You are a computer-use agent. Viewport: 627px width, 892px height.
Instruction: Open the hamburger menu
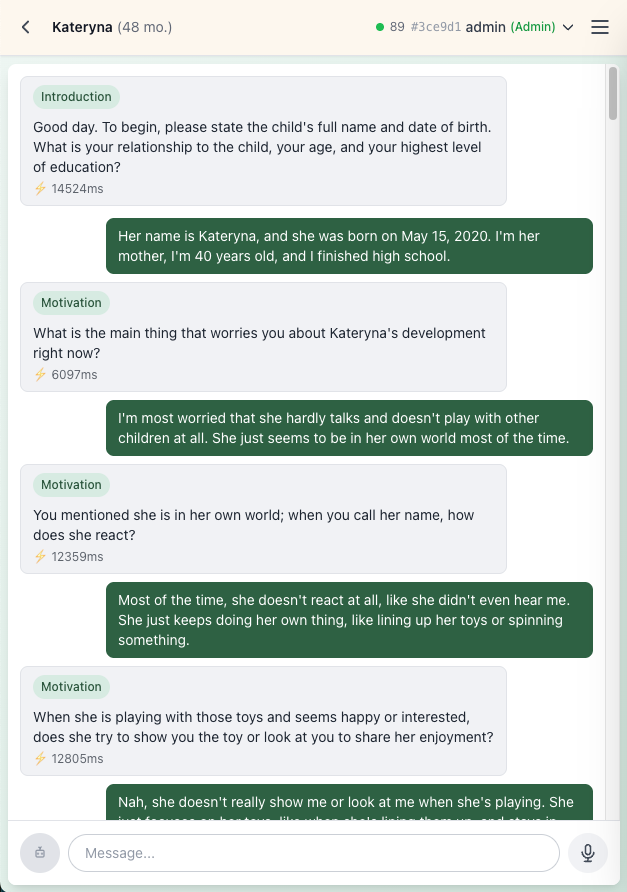600,27
